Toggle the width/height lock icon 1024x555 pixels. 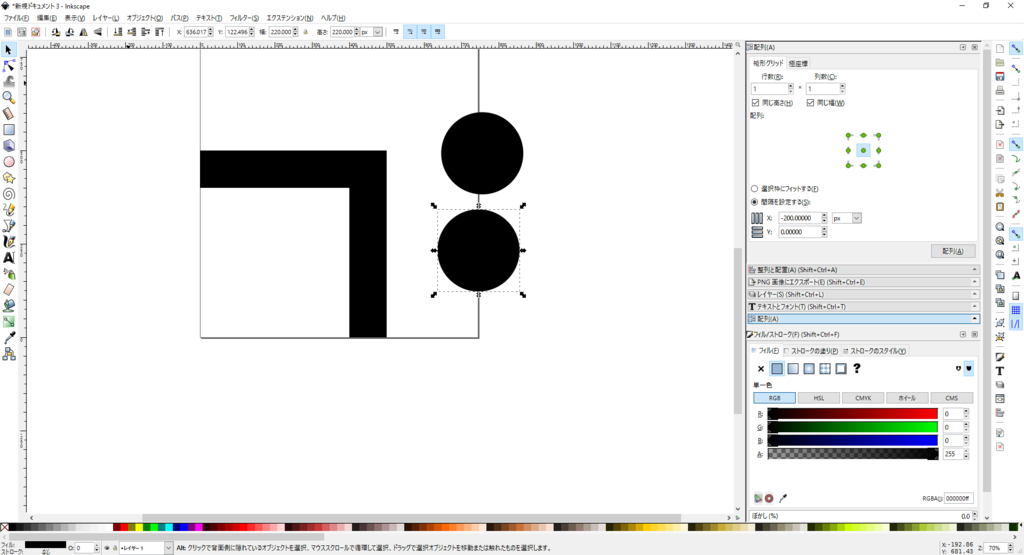tap(305, 31)
